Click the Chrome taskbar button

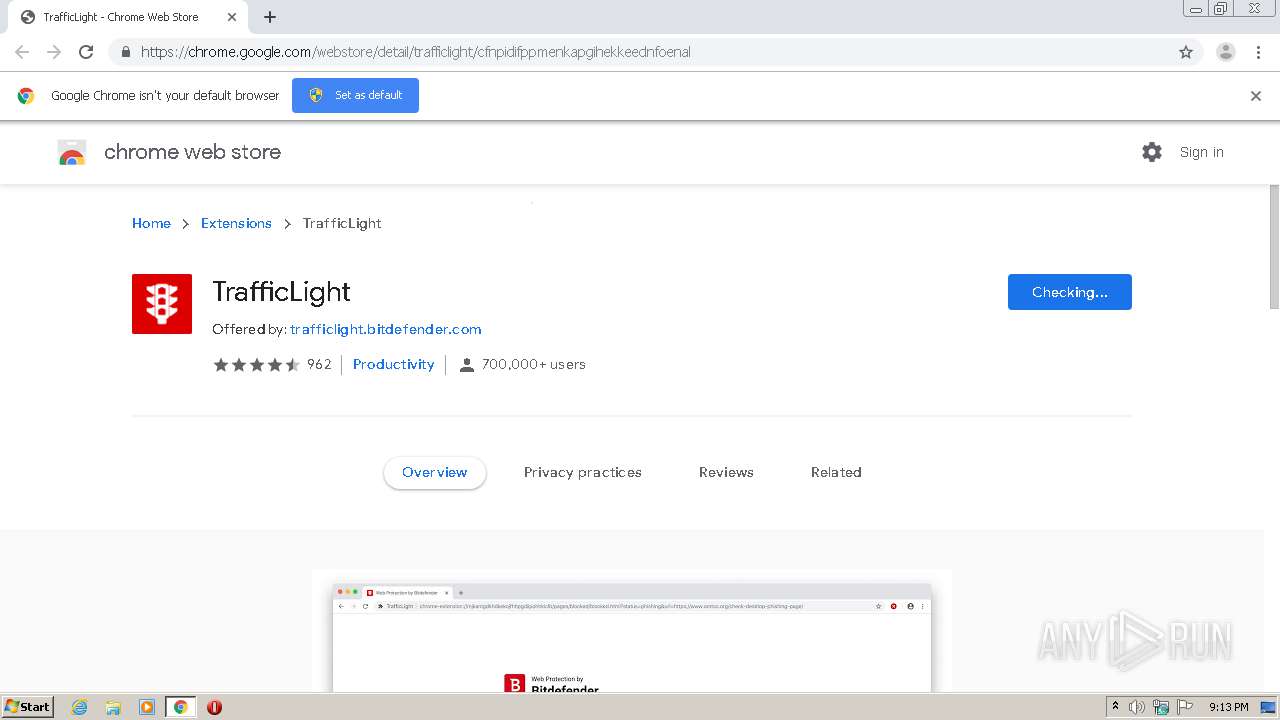pos(180,707)
